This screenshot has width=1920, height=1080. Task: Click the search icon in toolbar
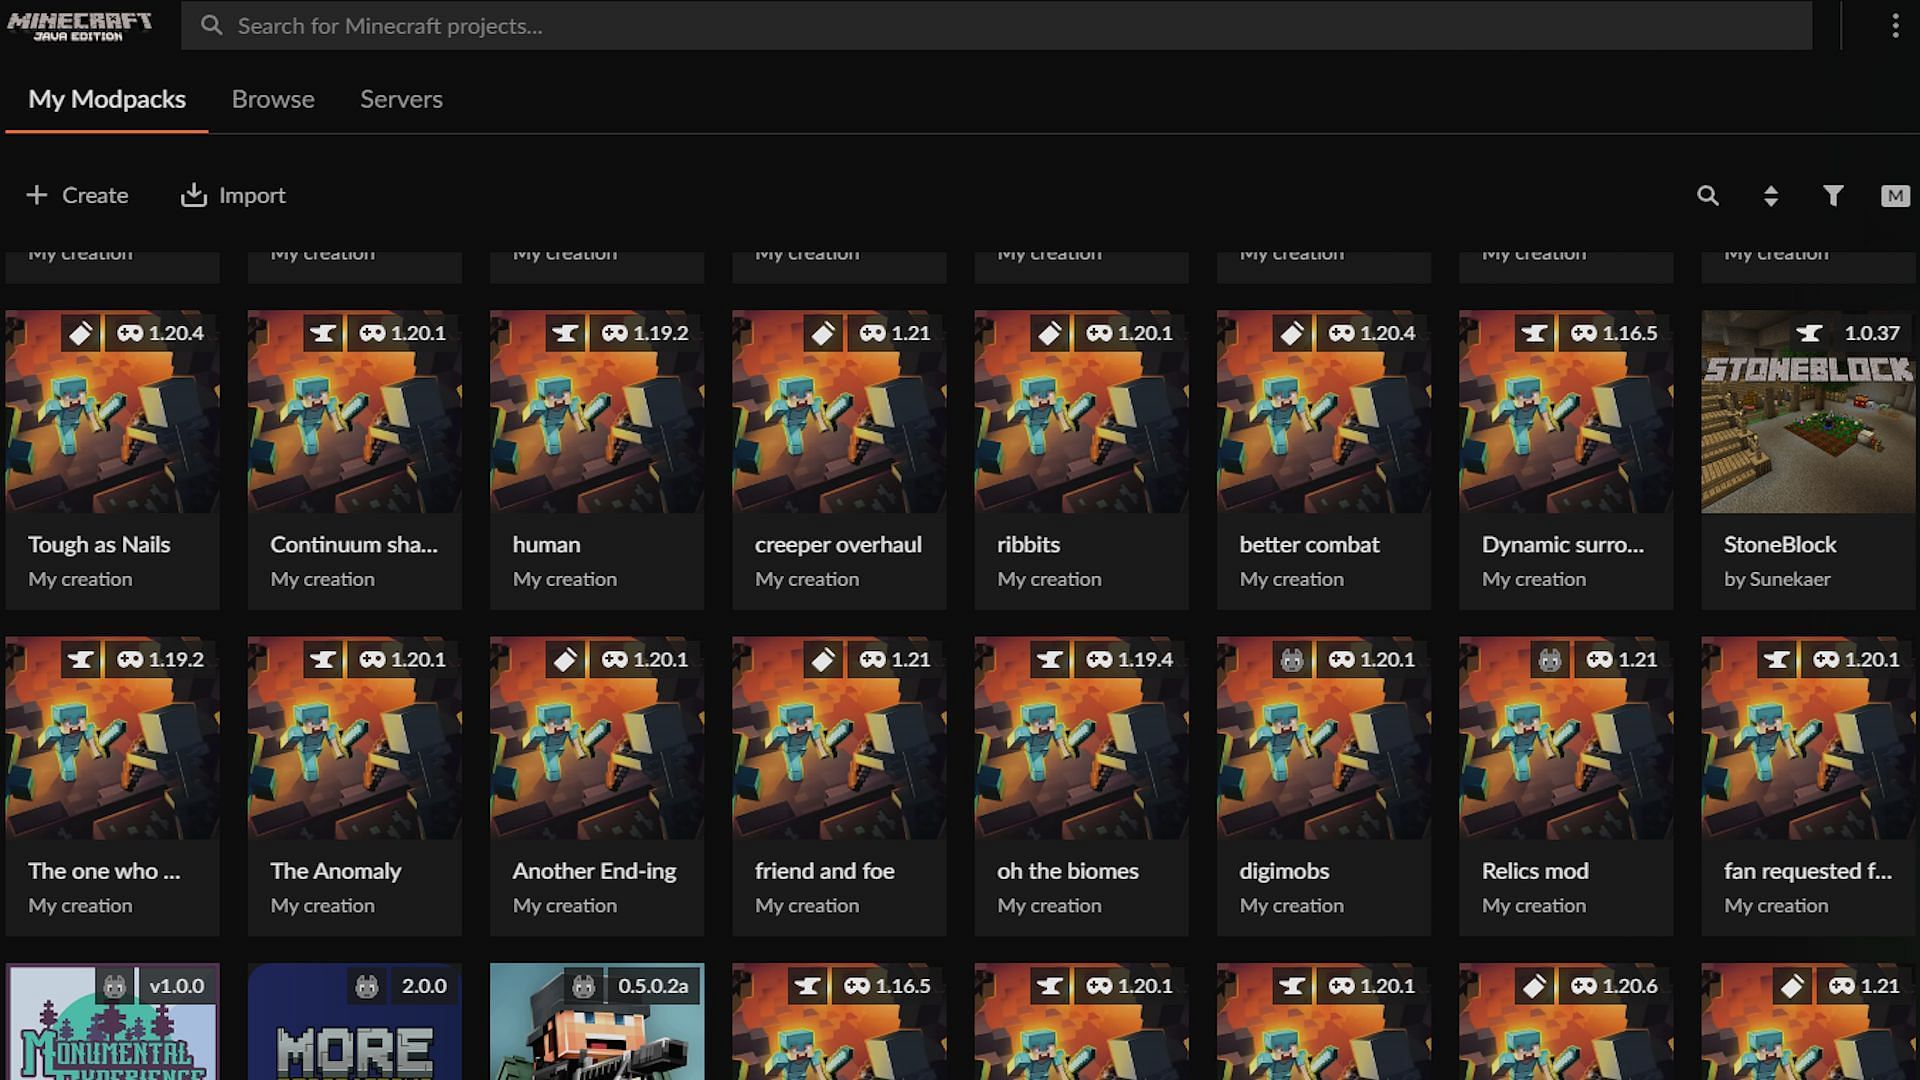point(1709,195)
